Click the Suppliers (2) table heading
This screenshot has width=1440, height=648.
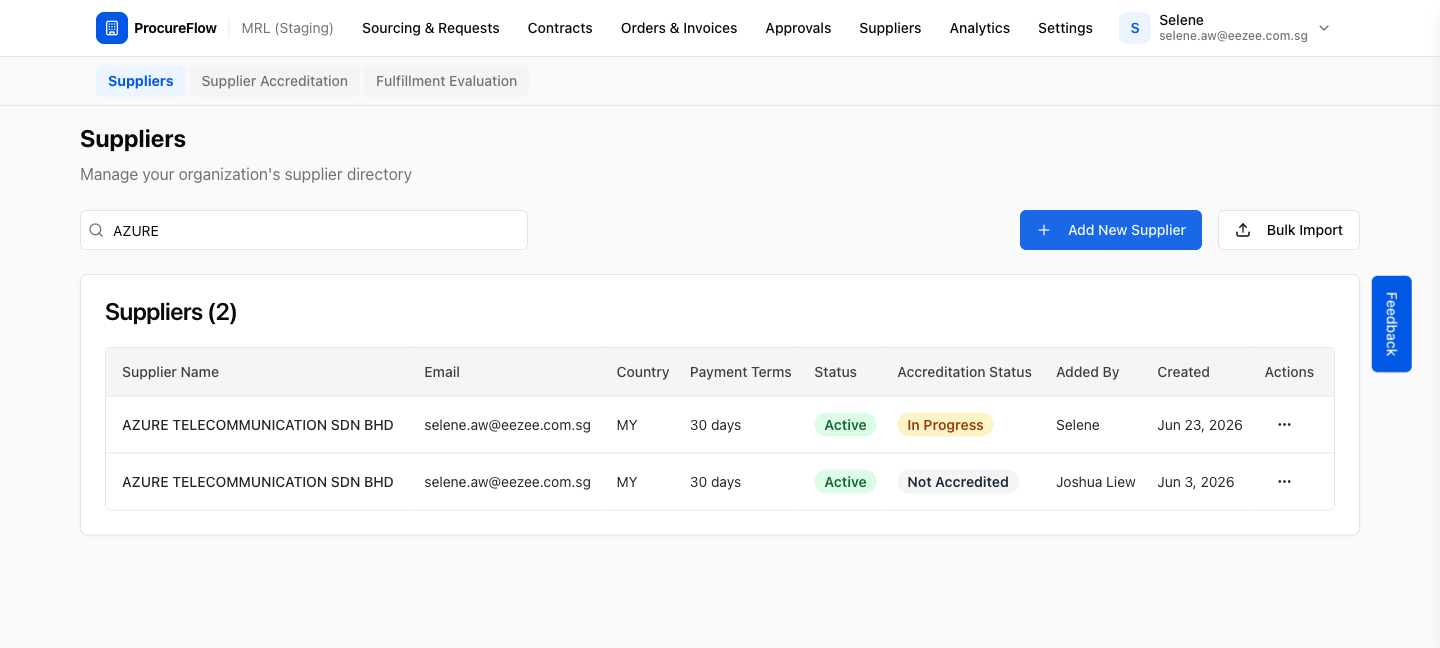tap(171, 312)
